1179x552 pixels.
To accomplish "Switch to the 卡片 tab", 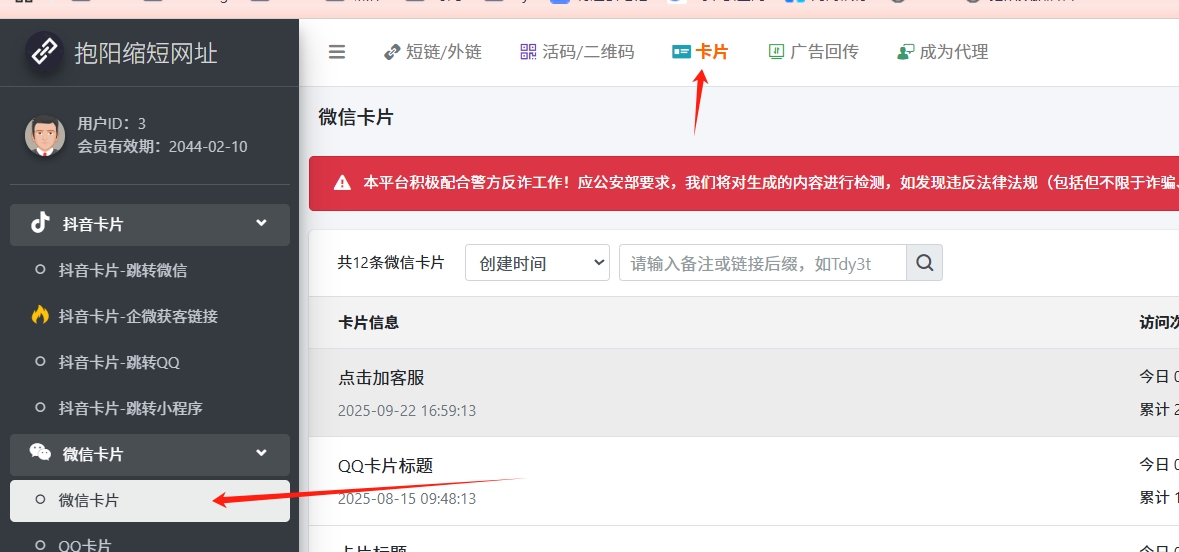I will pyautogui.click(x=700, y=52).
